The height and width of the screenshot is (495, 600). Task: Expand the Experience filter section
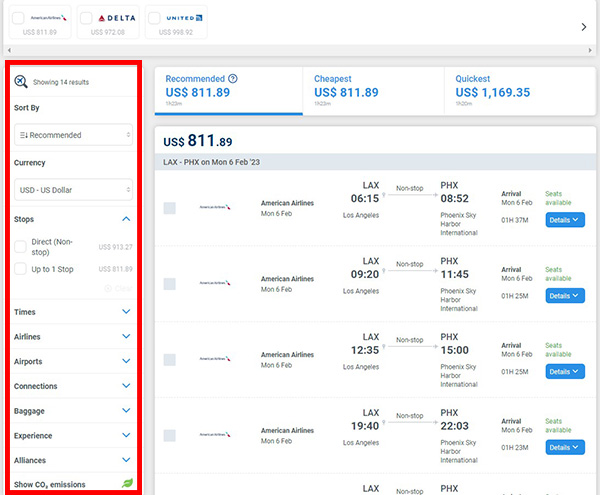pyautogui.click(x=126, y=435)
